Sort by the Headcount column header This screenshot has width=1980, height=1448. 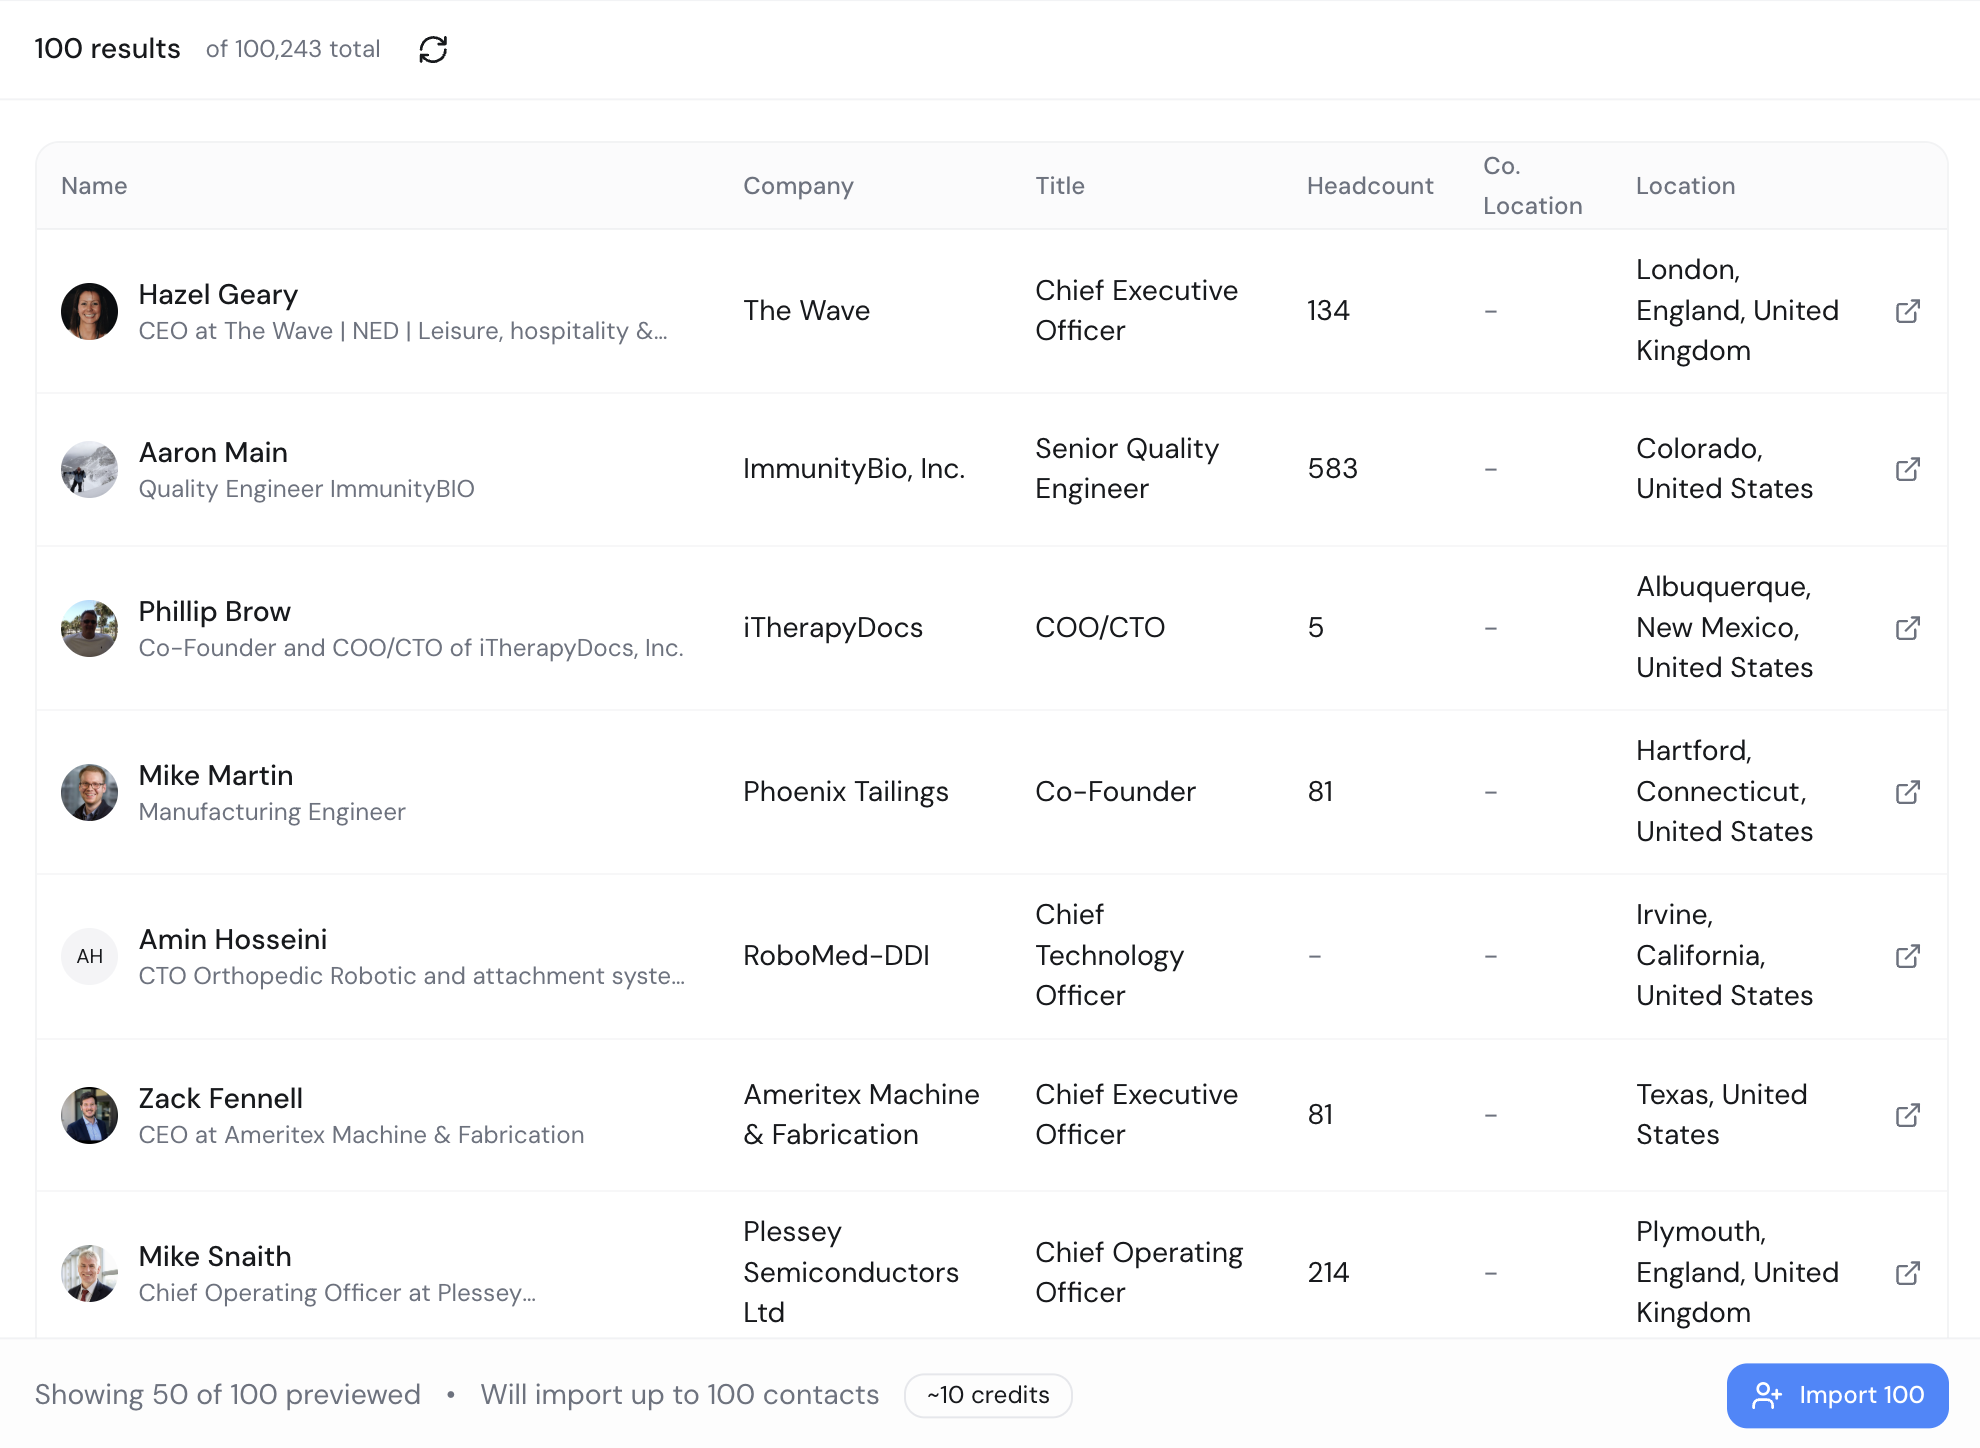pyautogui.click(x=1369, y=186)
